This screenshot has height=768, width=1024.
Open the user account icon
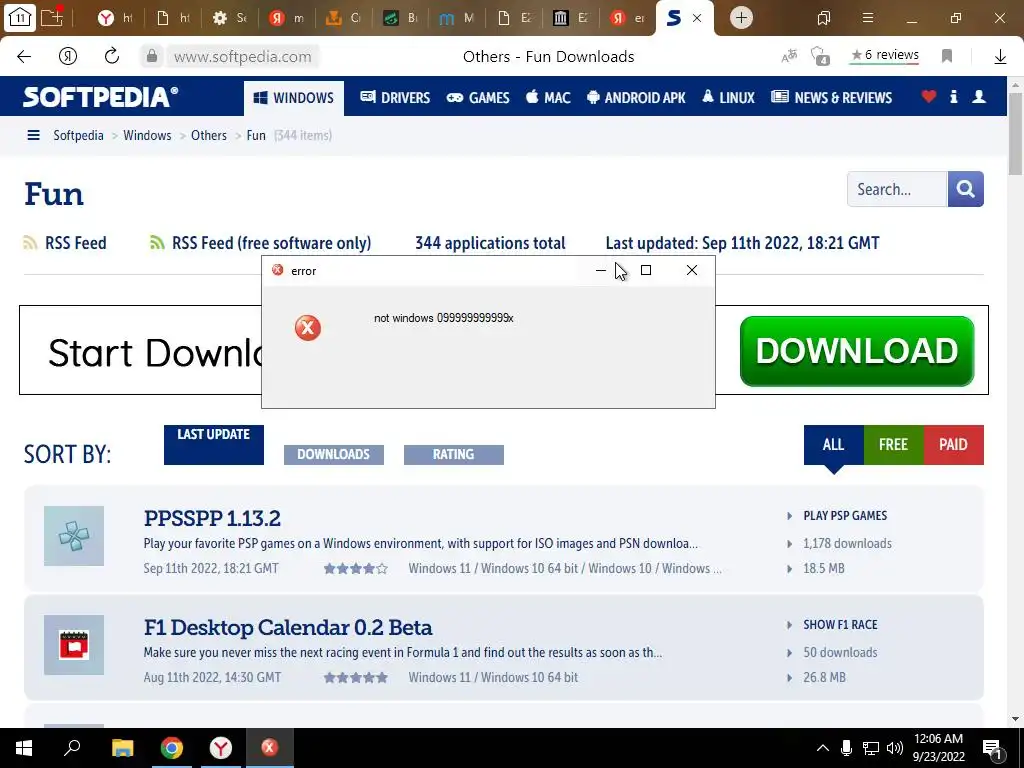979,97
